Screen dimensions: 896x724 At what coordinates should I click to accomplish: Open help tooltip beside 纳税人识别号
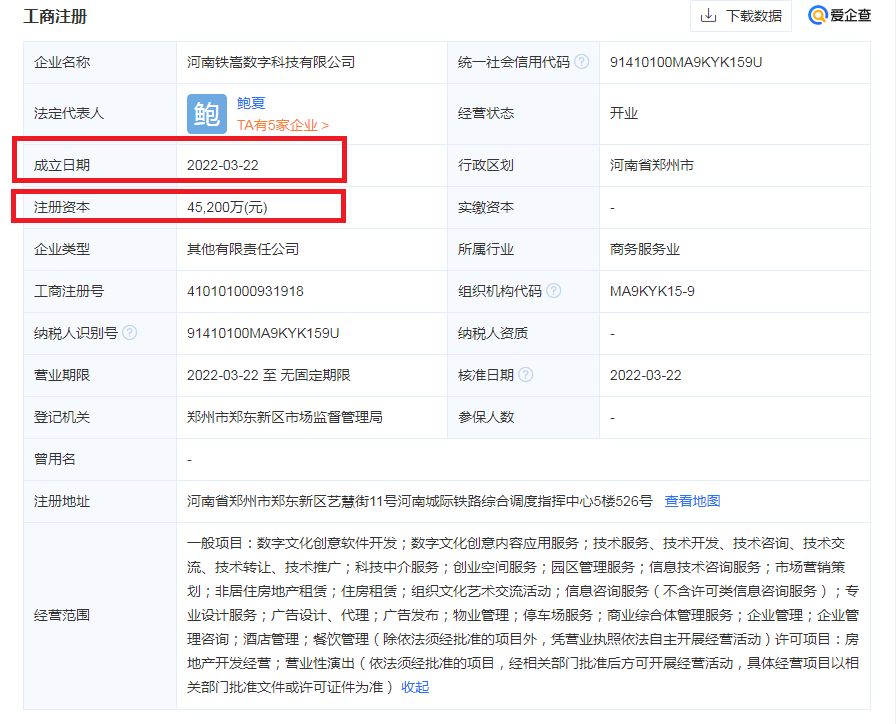coord(128,333)
